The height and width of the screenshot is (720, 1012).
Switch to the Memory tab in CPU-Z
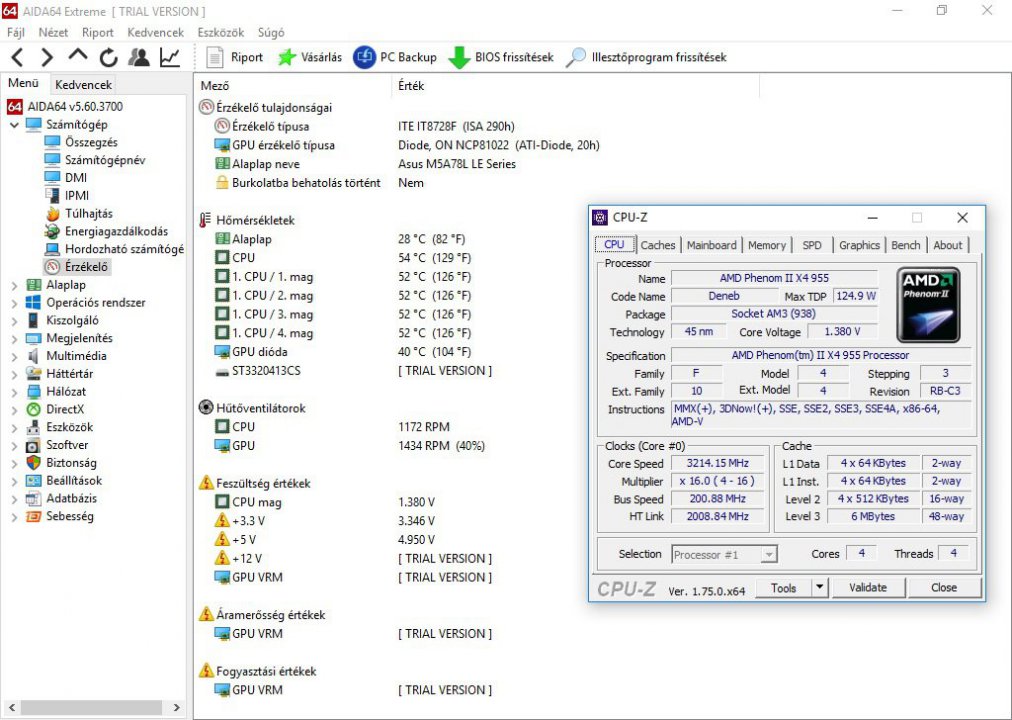[767, 245]
